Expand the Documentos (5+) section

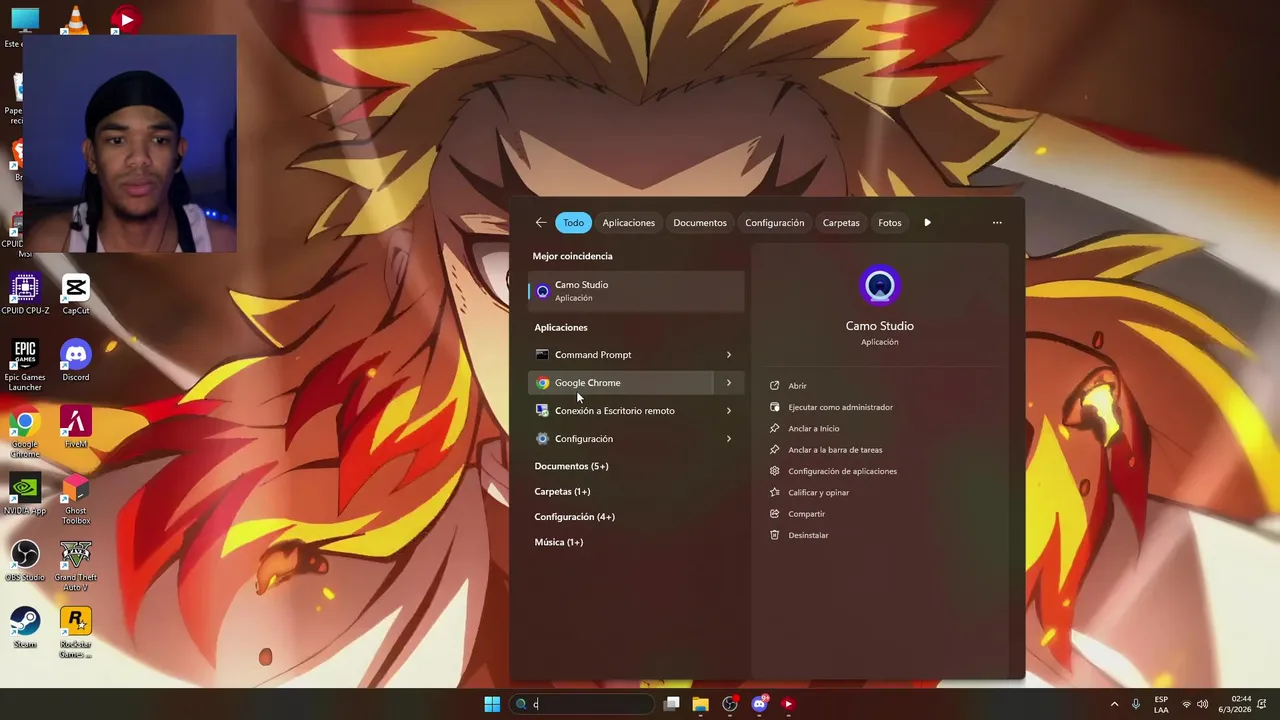pos(571,466)
